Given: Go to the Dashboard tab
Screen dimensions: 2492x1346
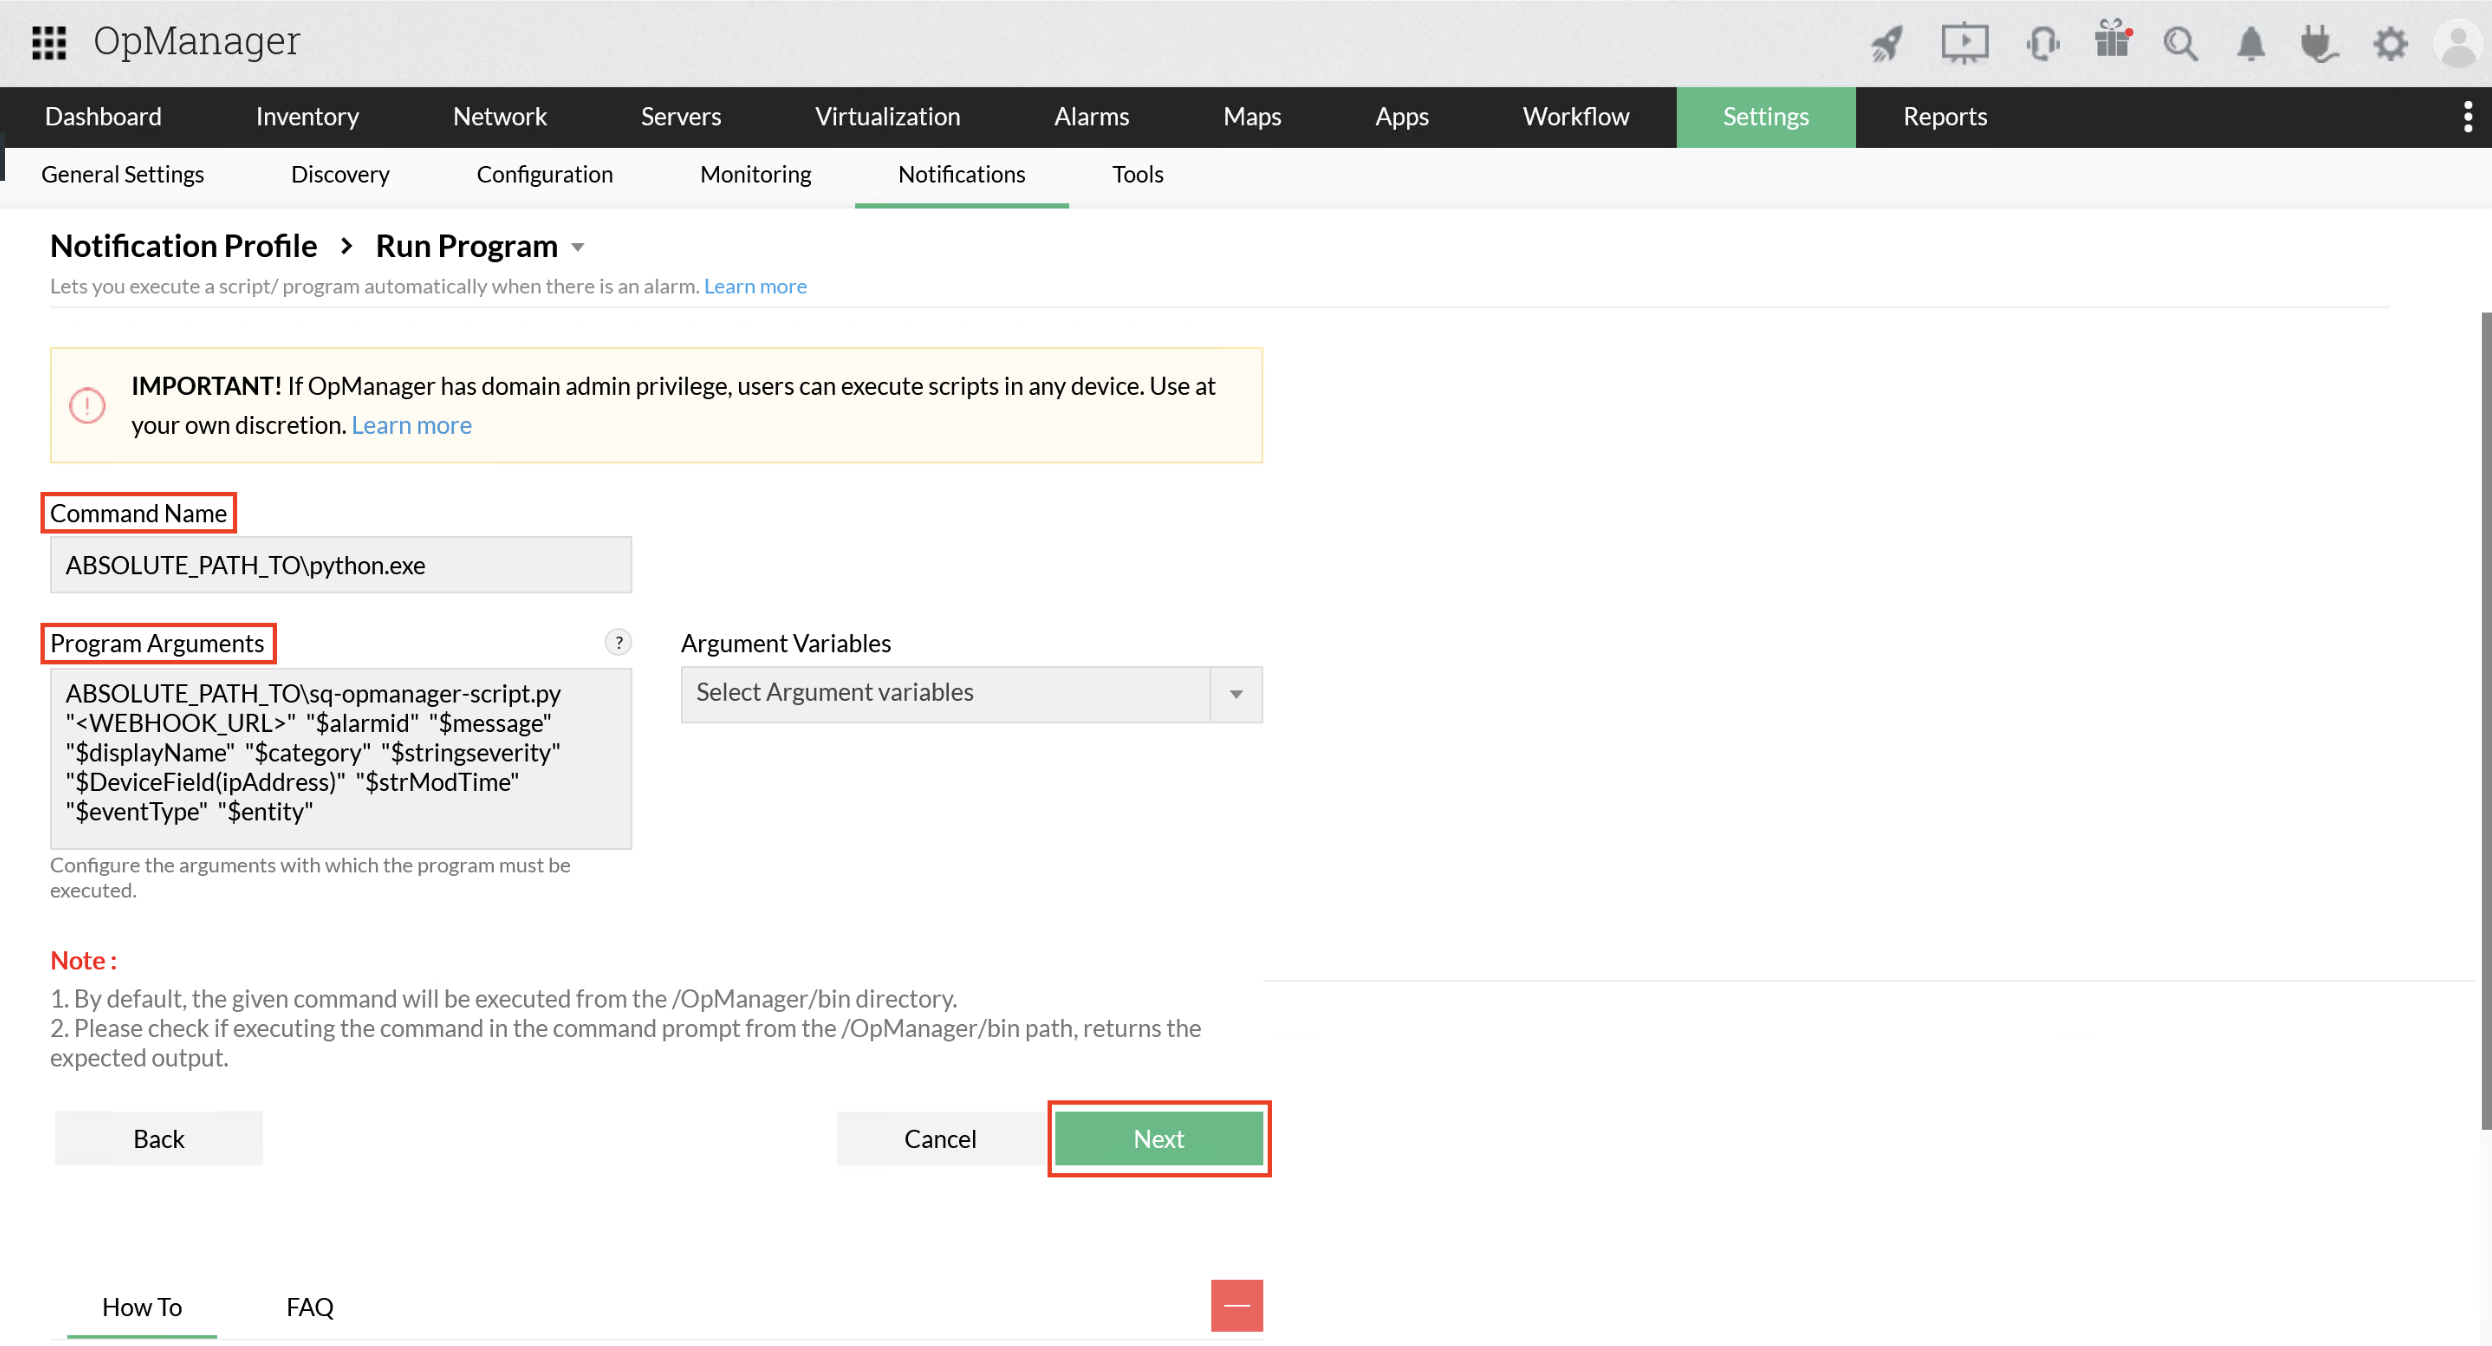Looking at the screenshot, I should coord(103,116).
